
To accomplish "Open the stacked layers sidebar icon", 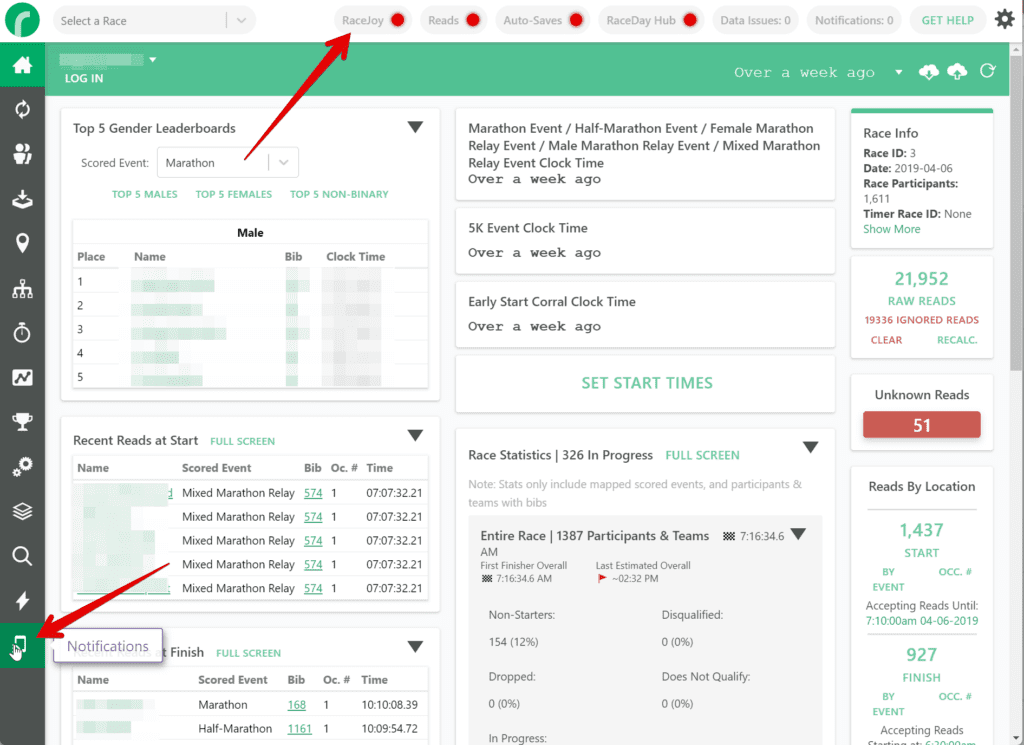I will [x=22, y=511].
